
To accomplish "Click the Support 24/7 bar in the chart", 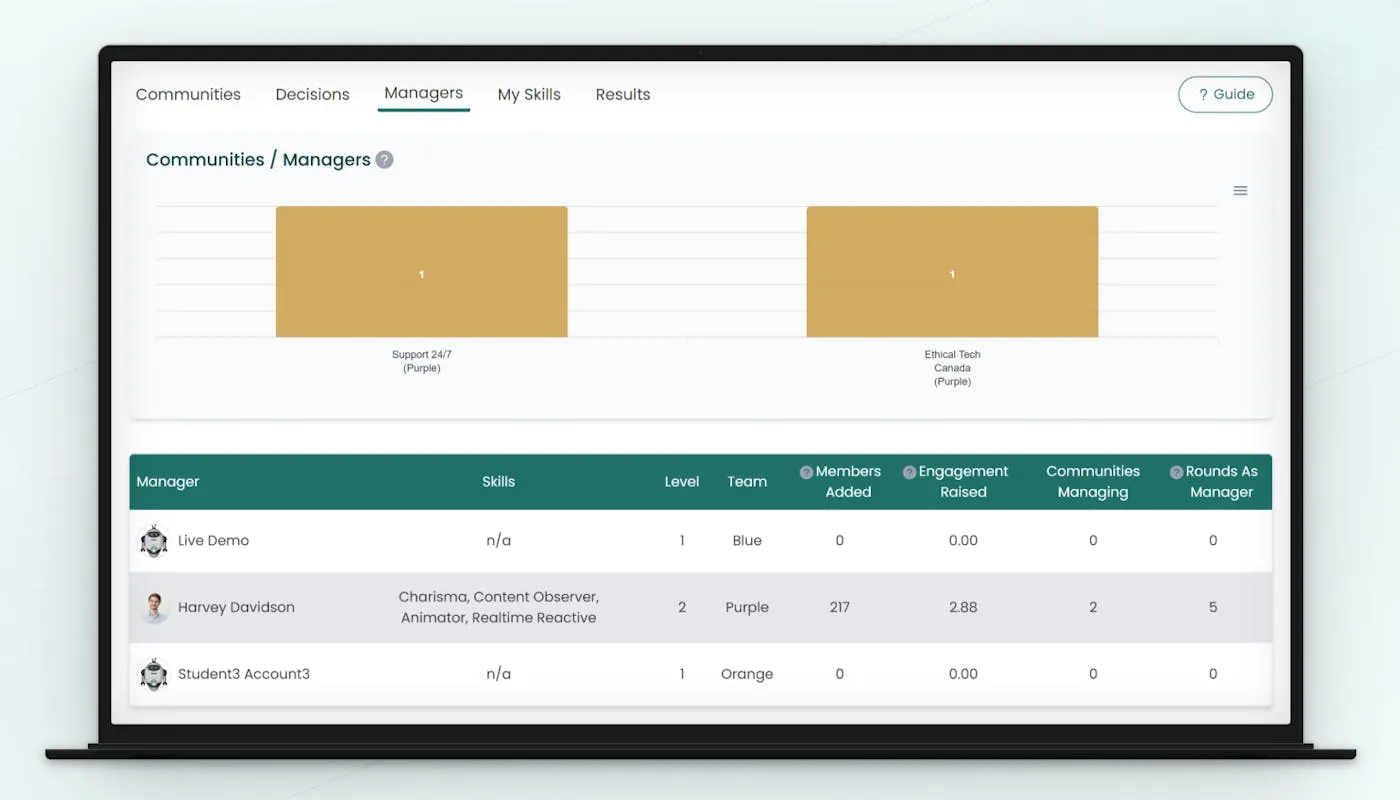I will (421, 272).
